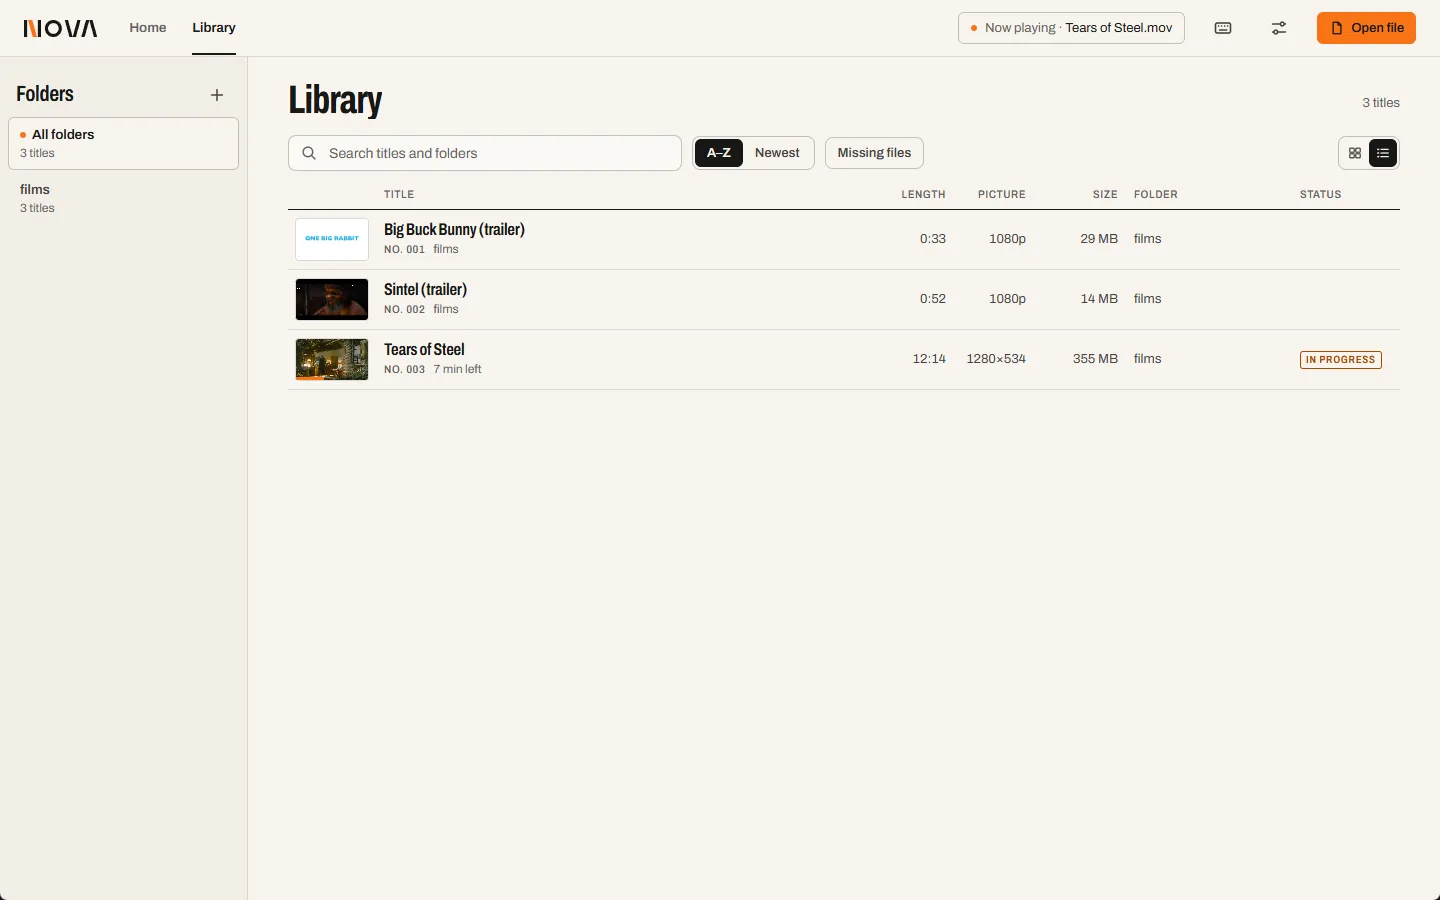Click the STATUS column header

pos(1320,194)
